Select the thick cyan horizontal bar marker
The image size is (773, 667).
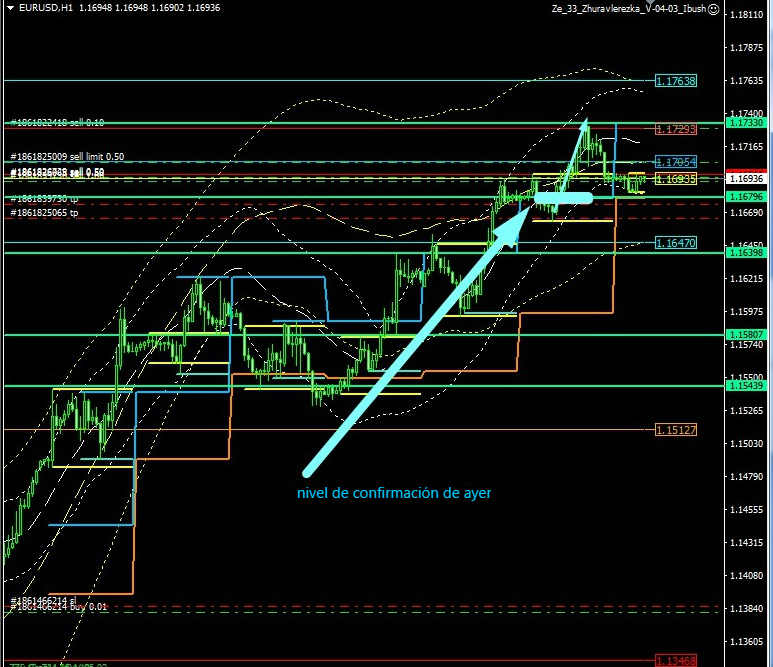563,199
